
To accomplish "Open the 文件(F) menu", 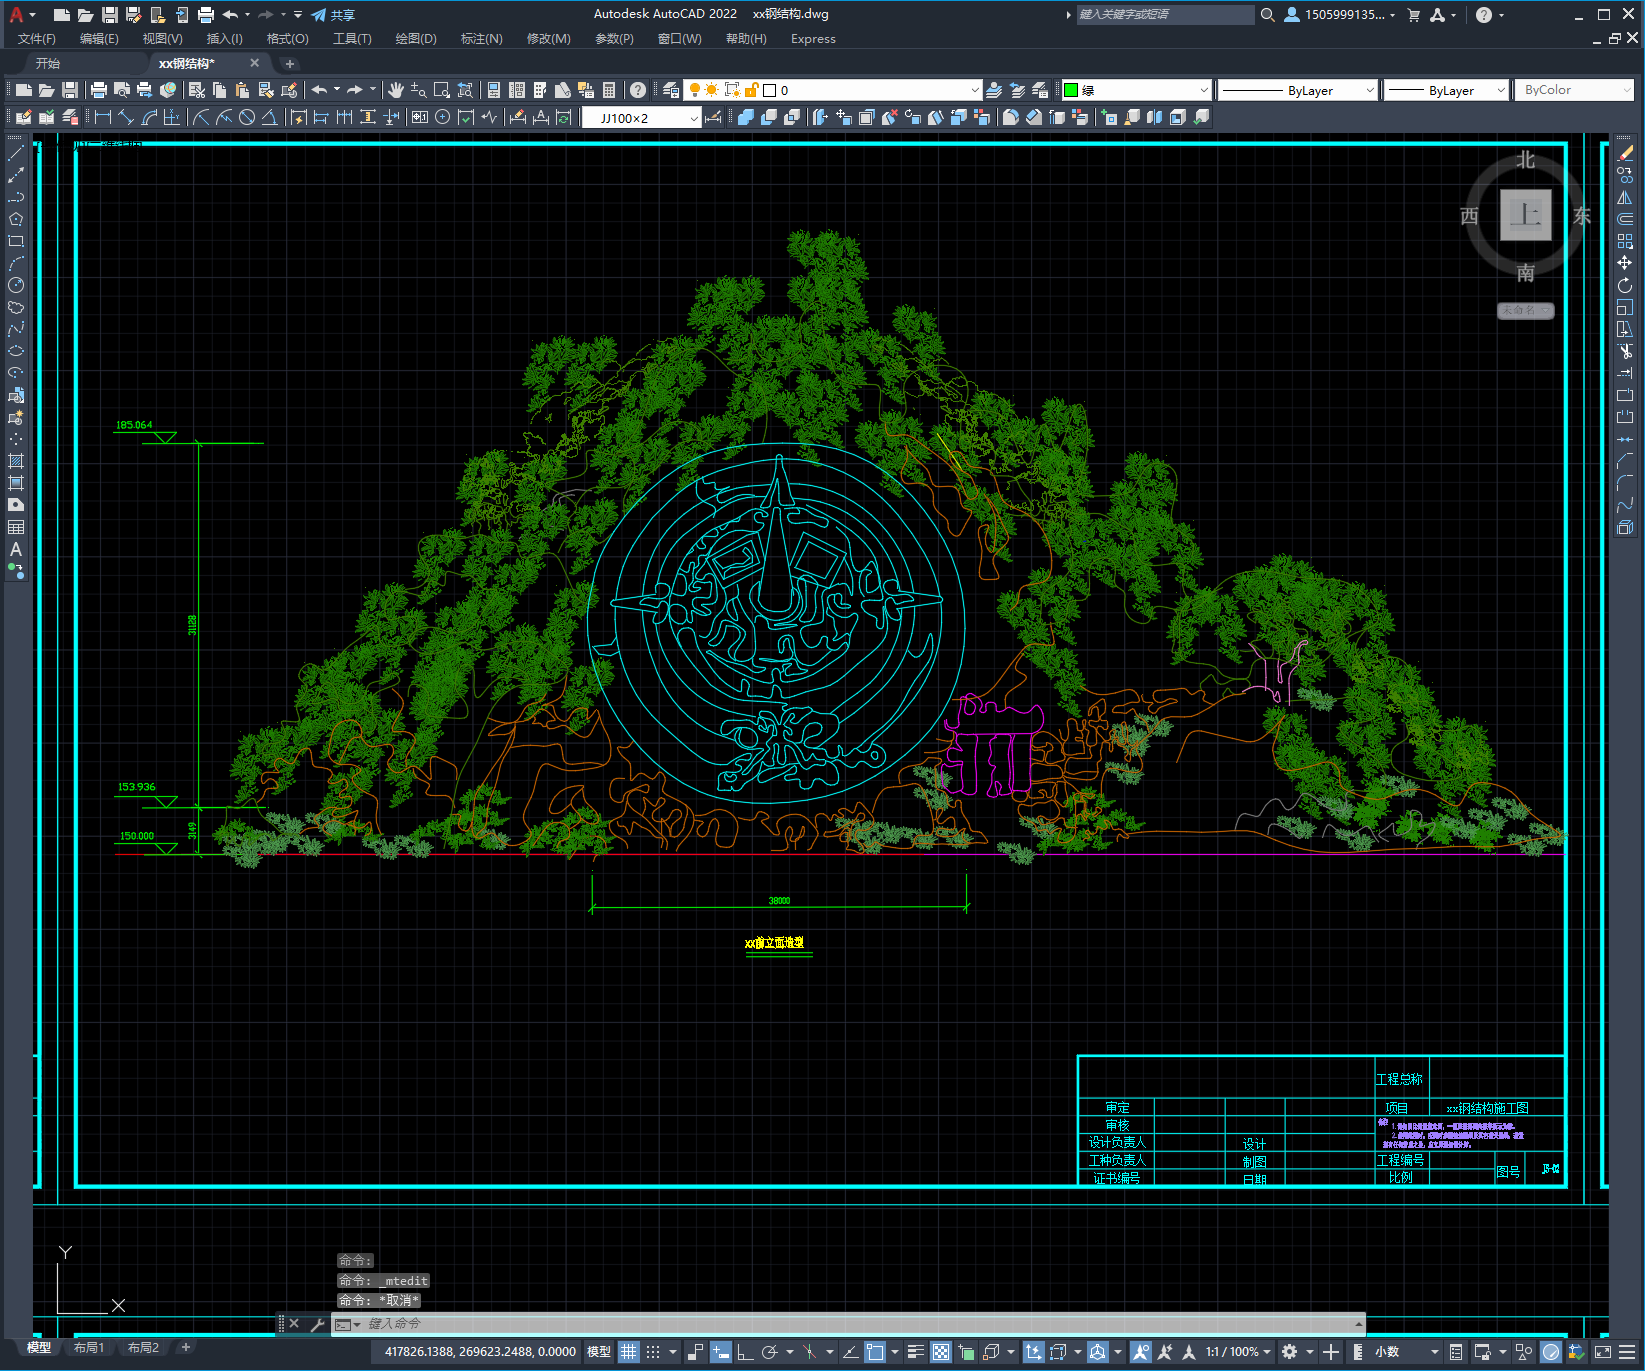I will [x=37, y=39].
